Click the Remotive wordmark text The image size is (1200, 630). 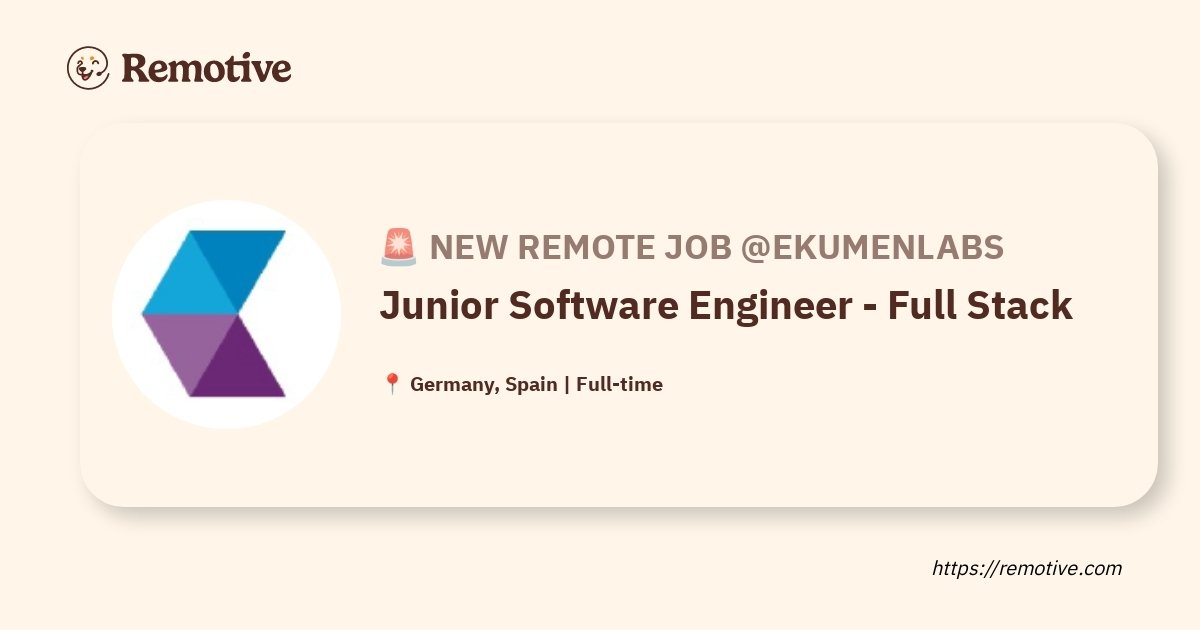tap(206, 68)
